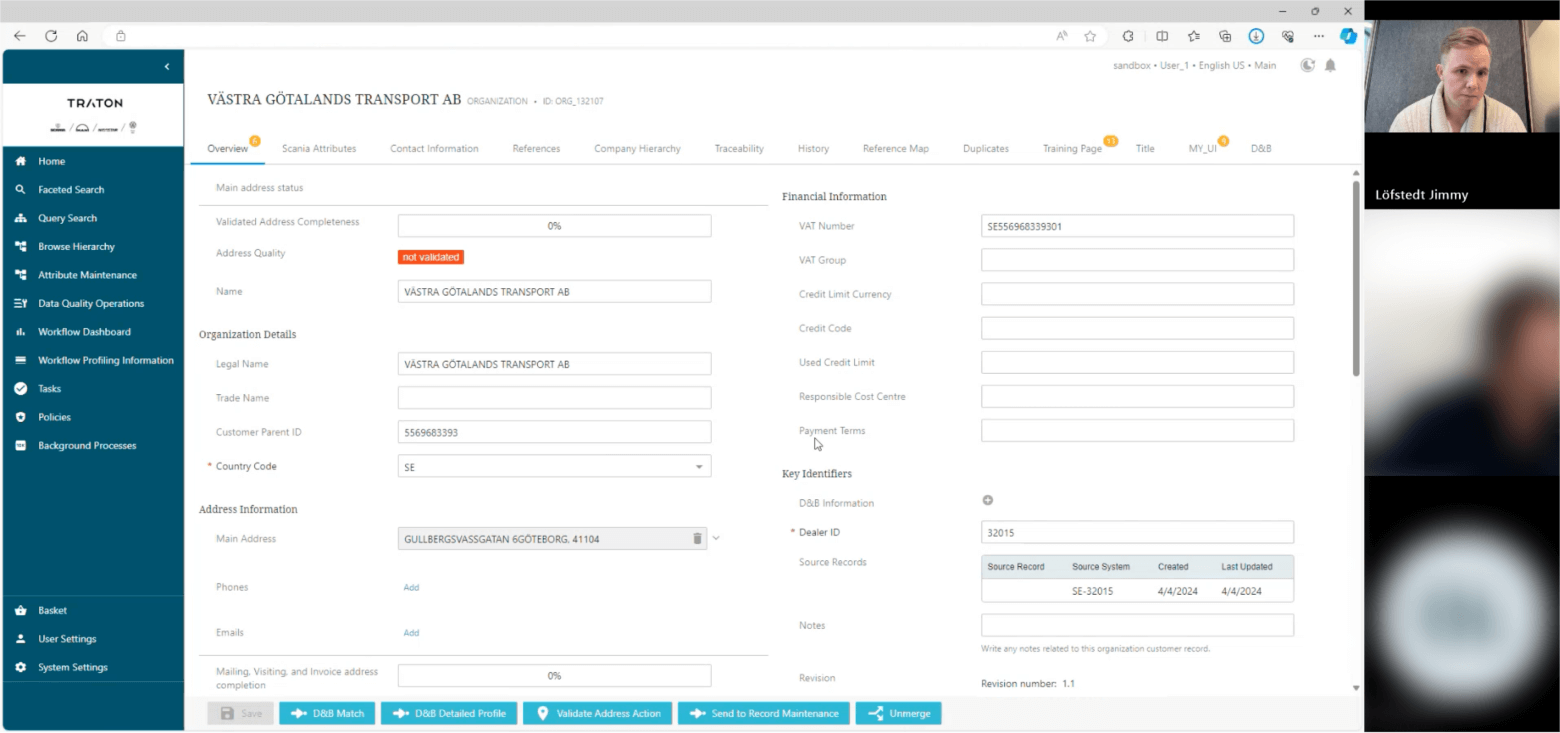
Task: Open the D&B tab
Action: (x=1261, y=149)
